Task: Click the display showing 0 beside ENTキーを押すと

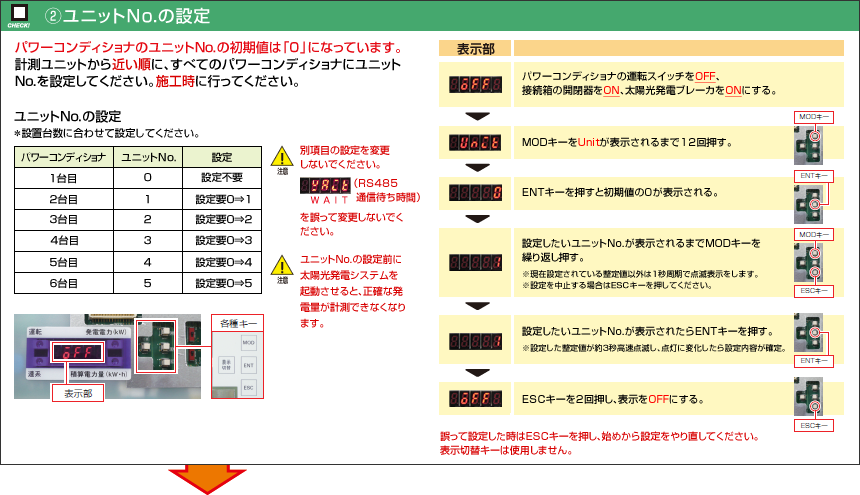Action: [476, 192]
